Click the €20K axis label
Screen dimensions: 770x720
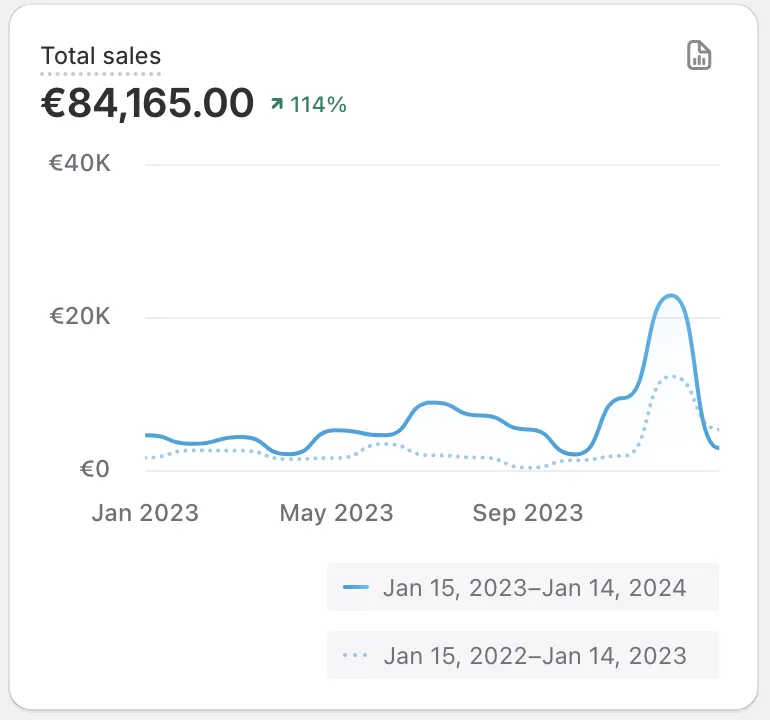[x=80, y=316]
